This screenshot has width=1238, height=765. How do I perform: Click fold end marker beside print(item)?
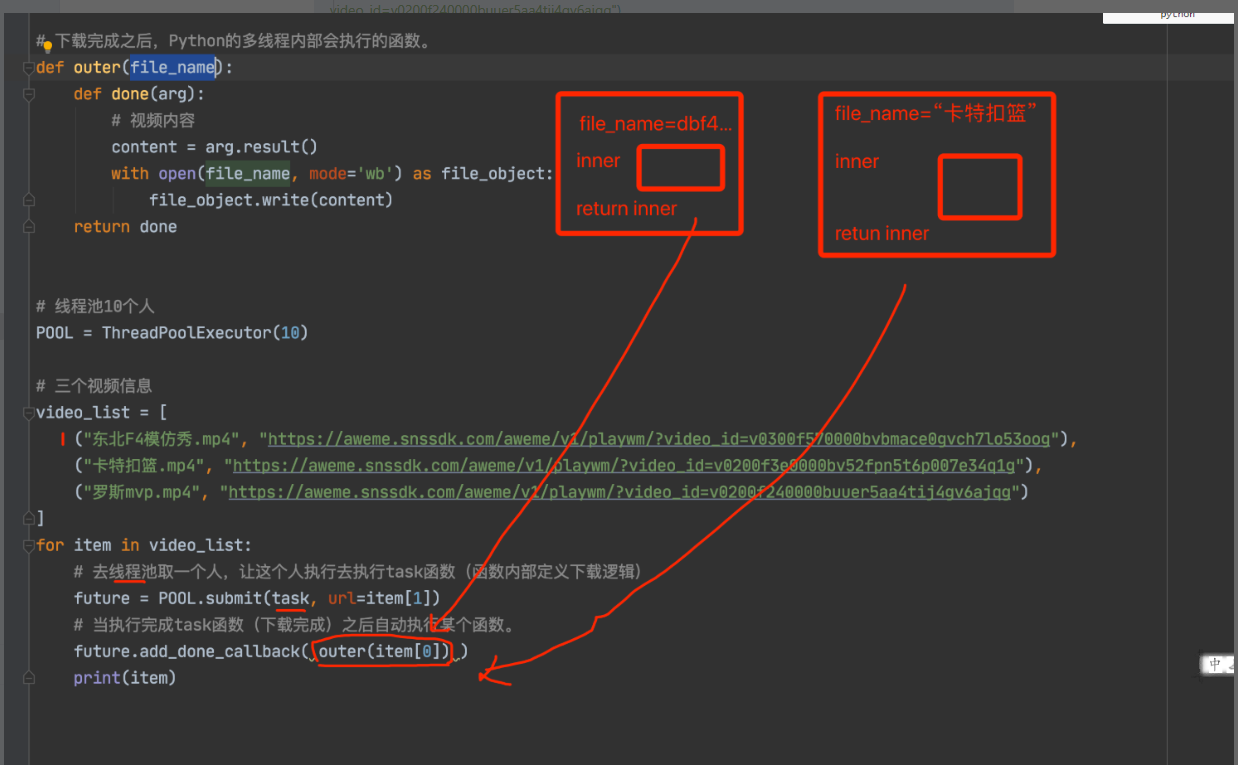pyautogui.click(x=28, y=678)
